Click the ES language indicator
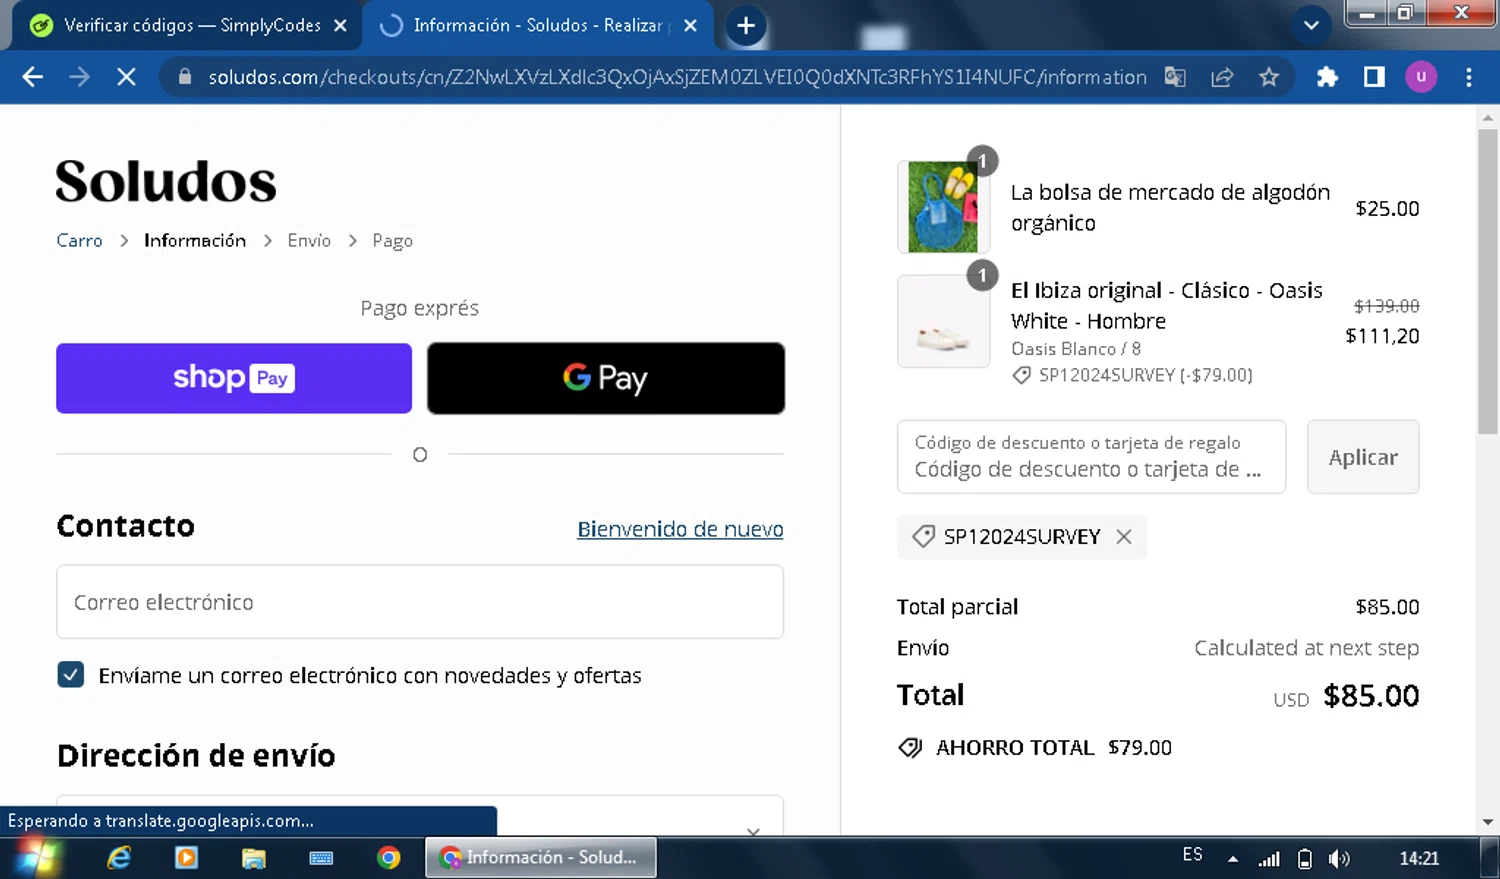The height and width of the screenshot is (879, 1500). coord(1192,855)
